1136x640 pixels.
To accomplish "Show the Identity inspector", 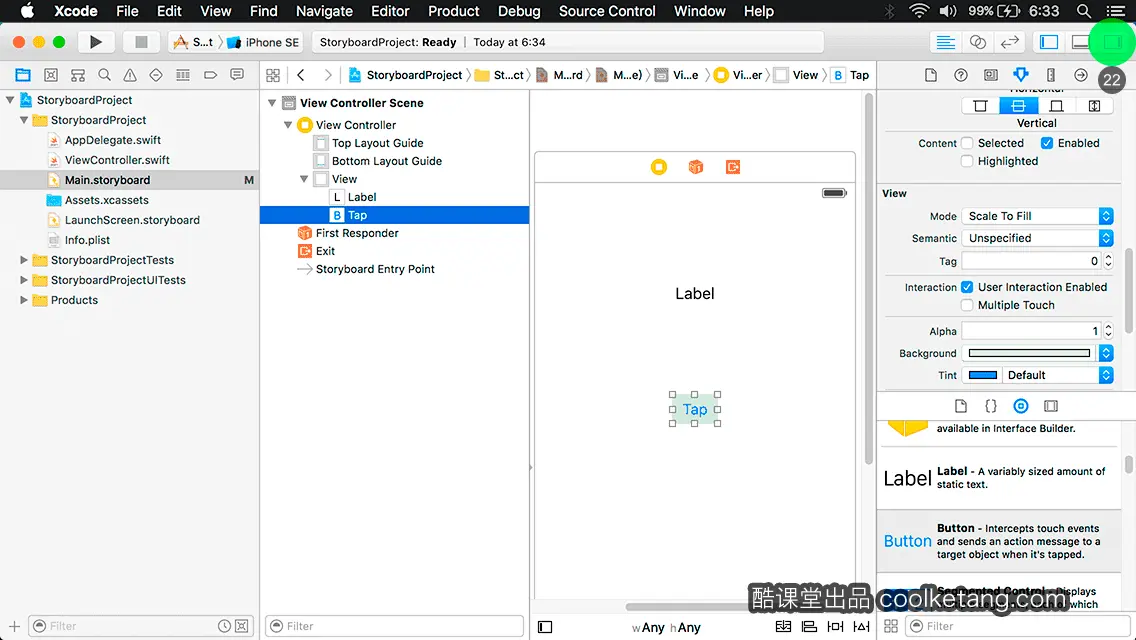I will click(990, 75).
